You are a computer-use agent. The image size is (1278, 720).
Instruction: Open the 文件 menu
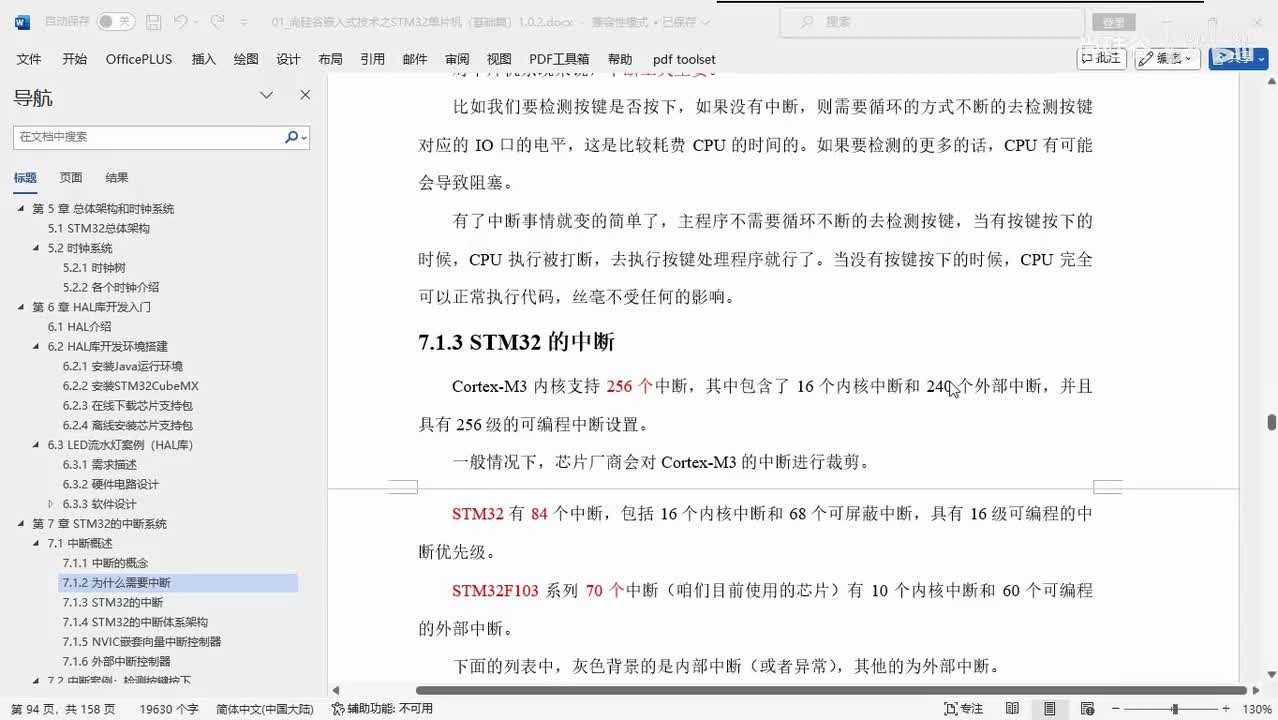(x=29, y=59)
